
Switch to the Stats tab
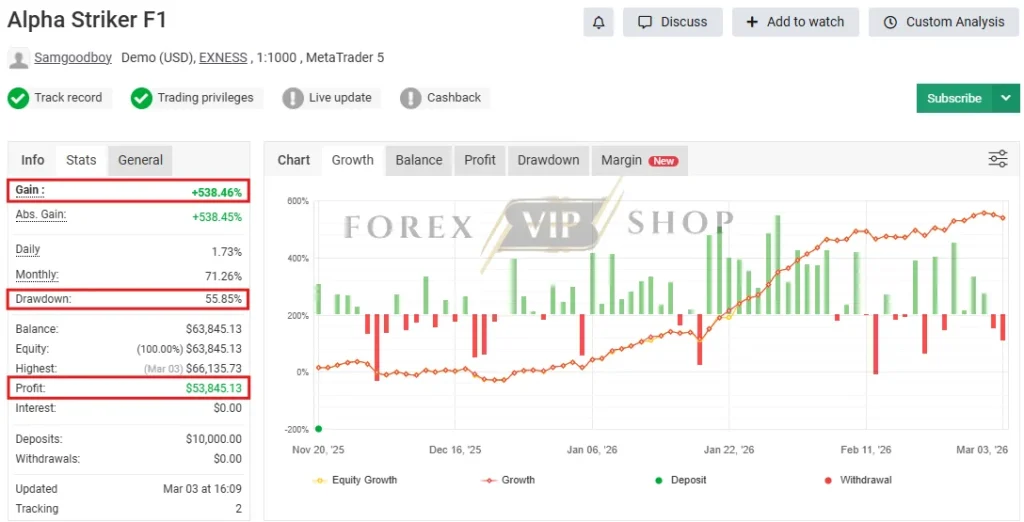tap(81, 160)
